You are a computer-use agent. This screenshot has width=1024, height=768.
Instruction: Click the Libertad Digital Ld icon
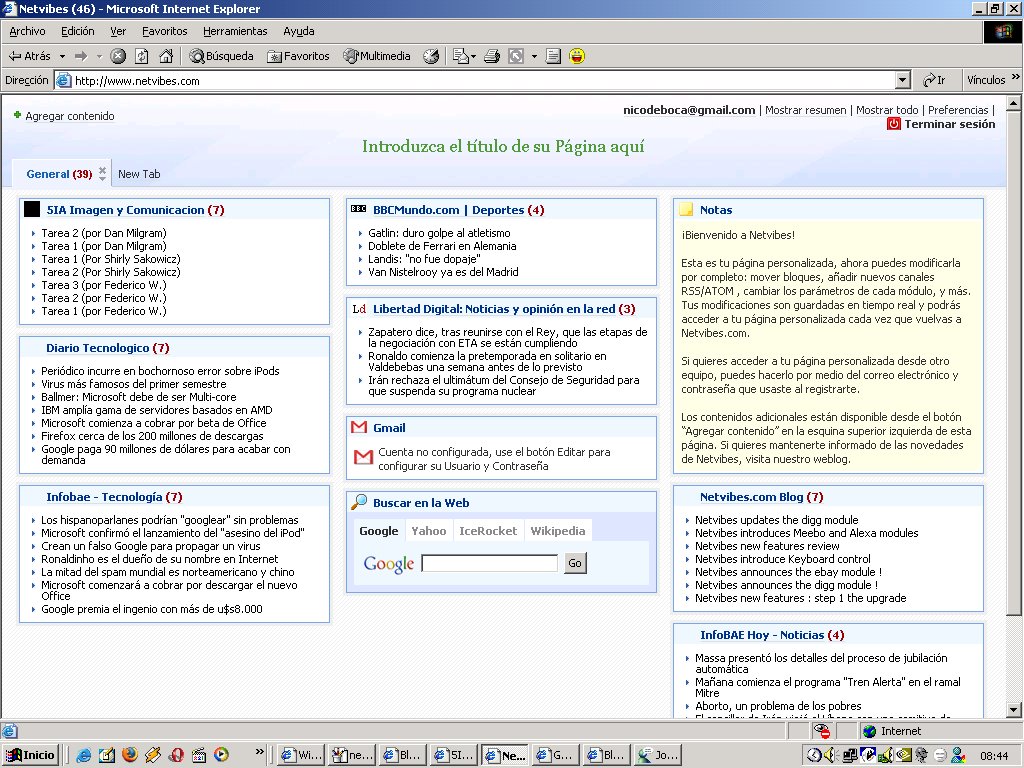[359, 309]
